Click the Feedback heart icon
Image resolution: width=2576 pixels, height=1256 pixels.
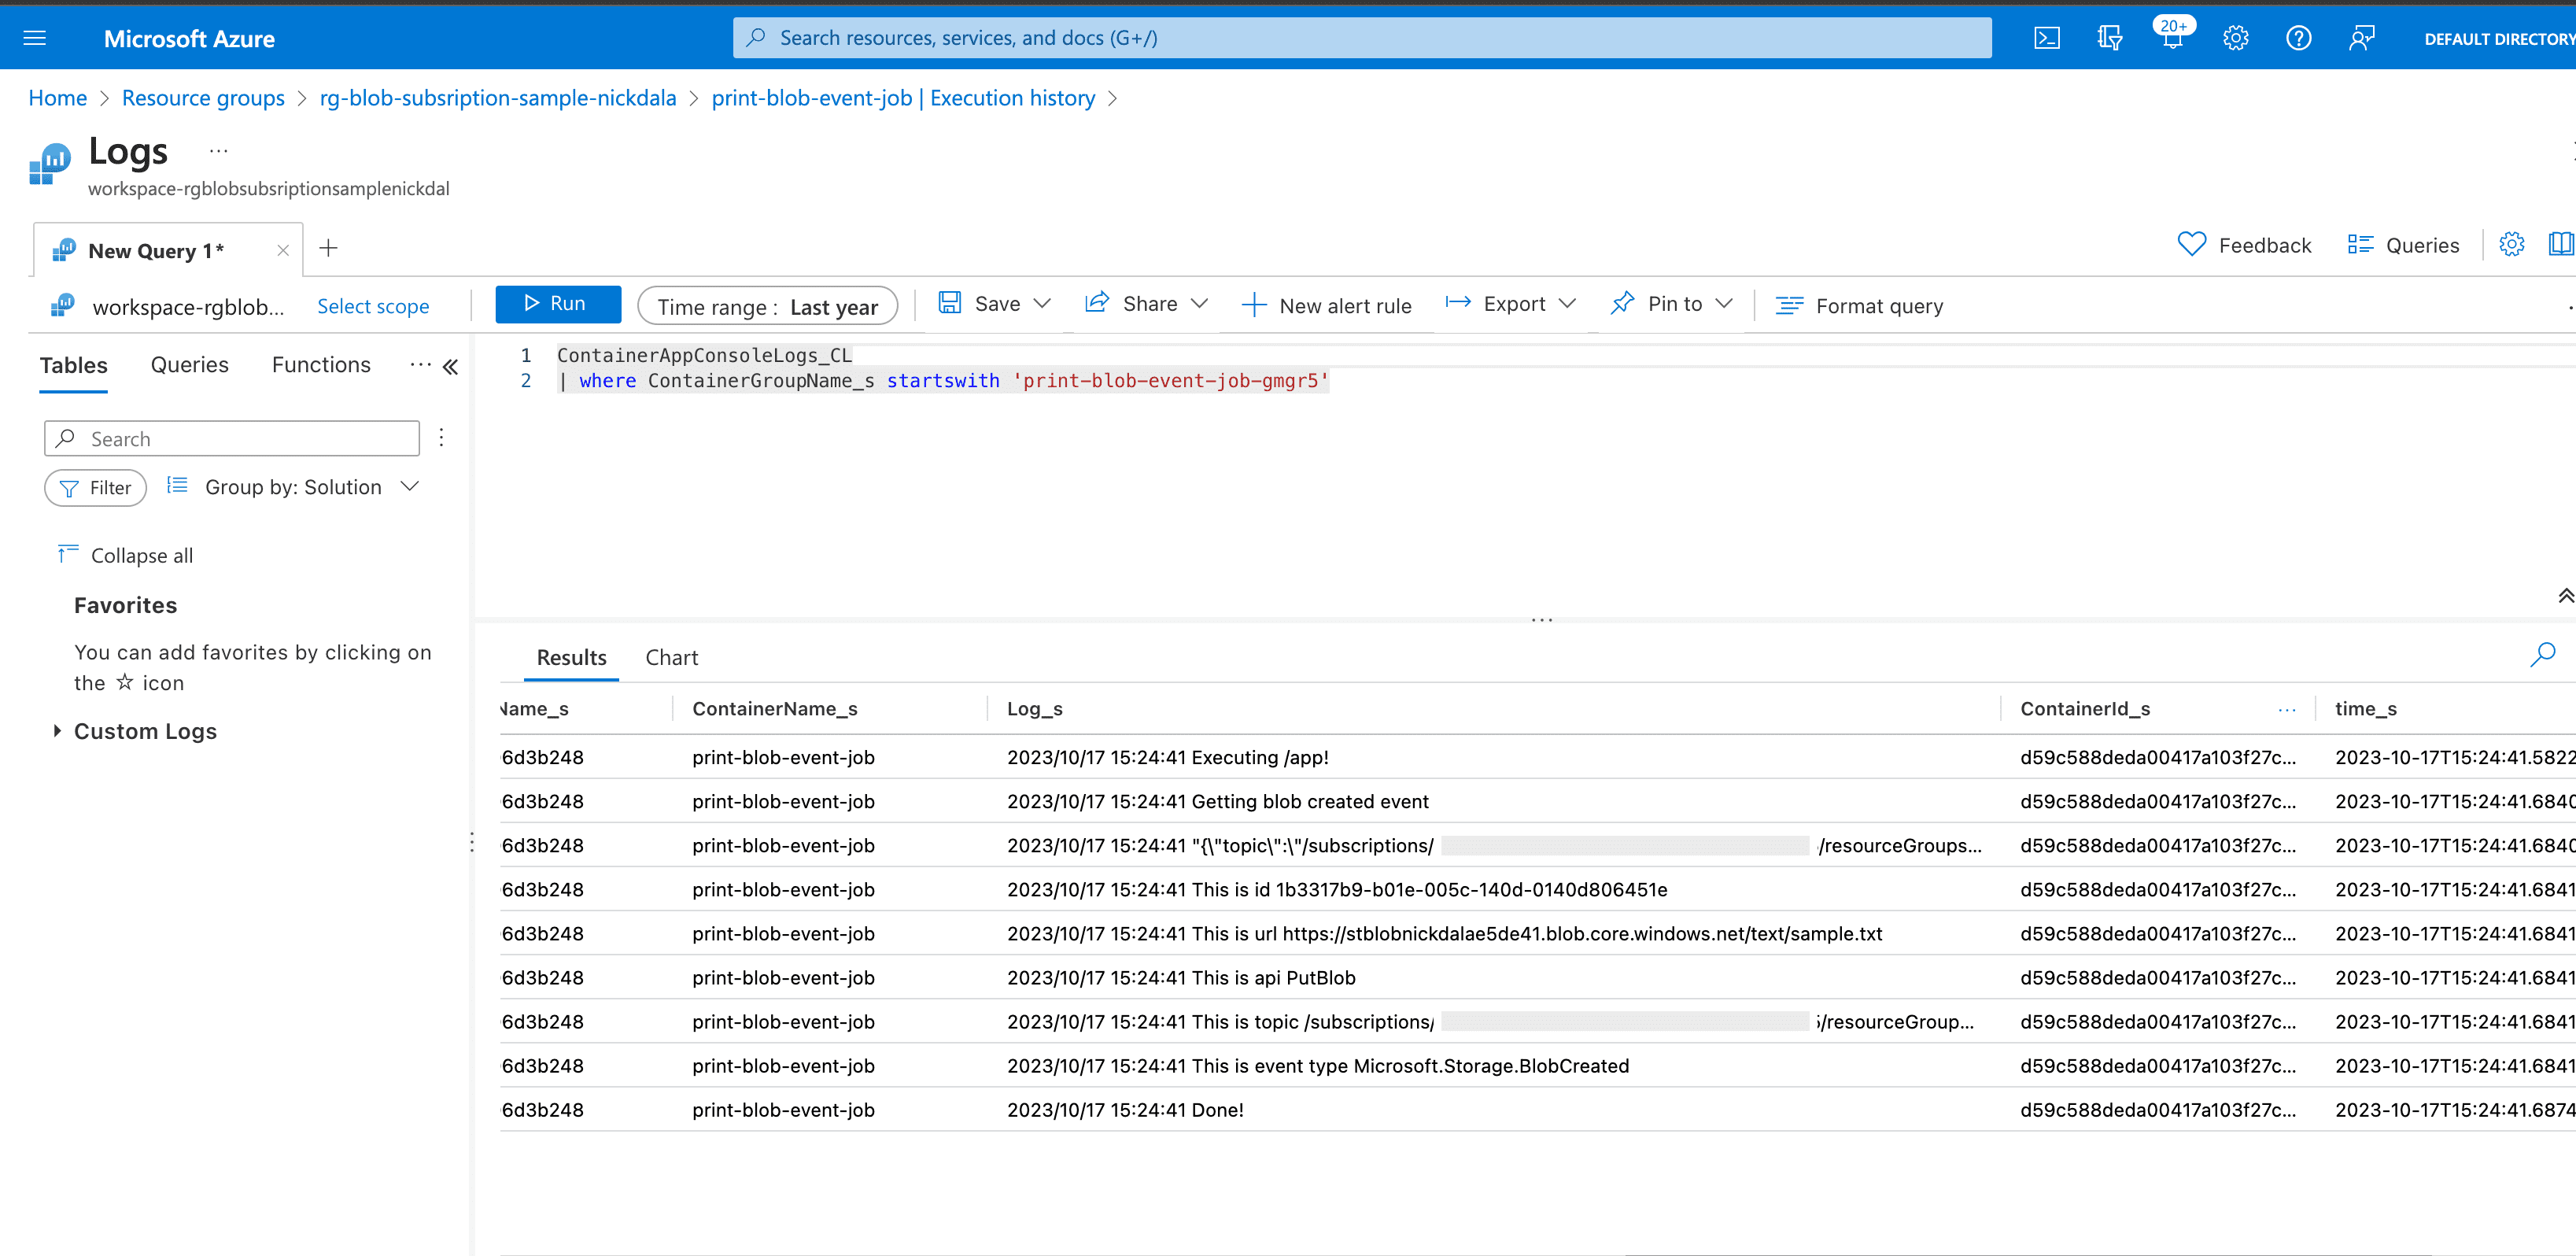click(2191, 244)
